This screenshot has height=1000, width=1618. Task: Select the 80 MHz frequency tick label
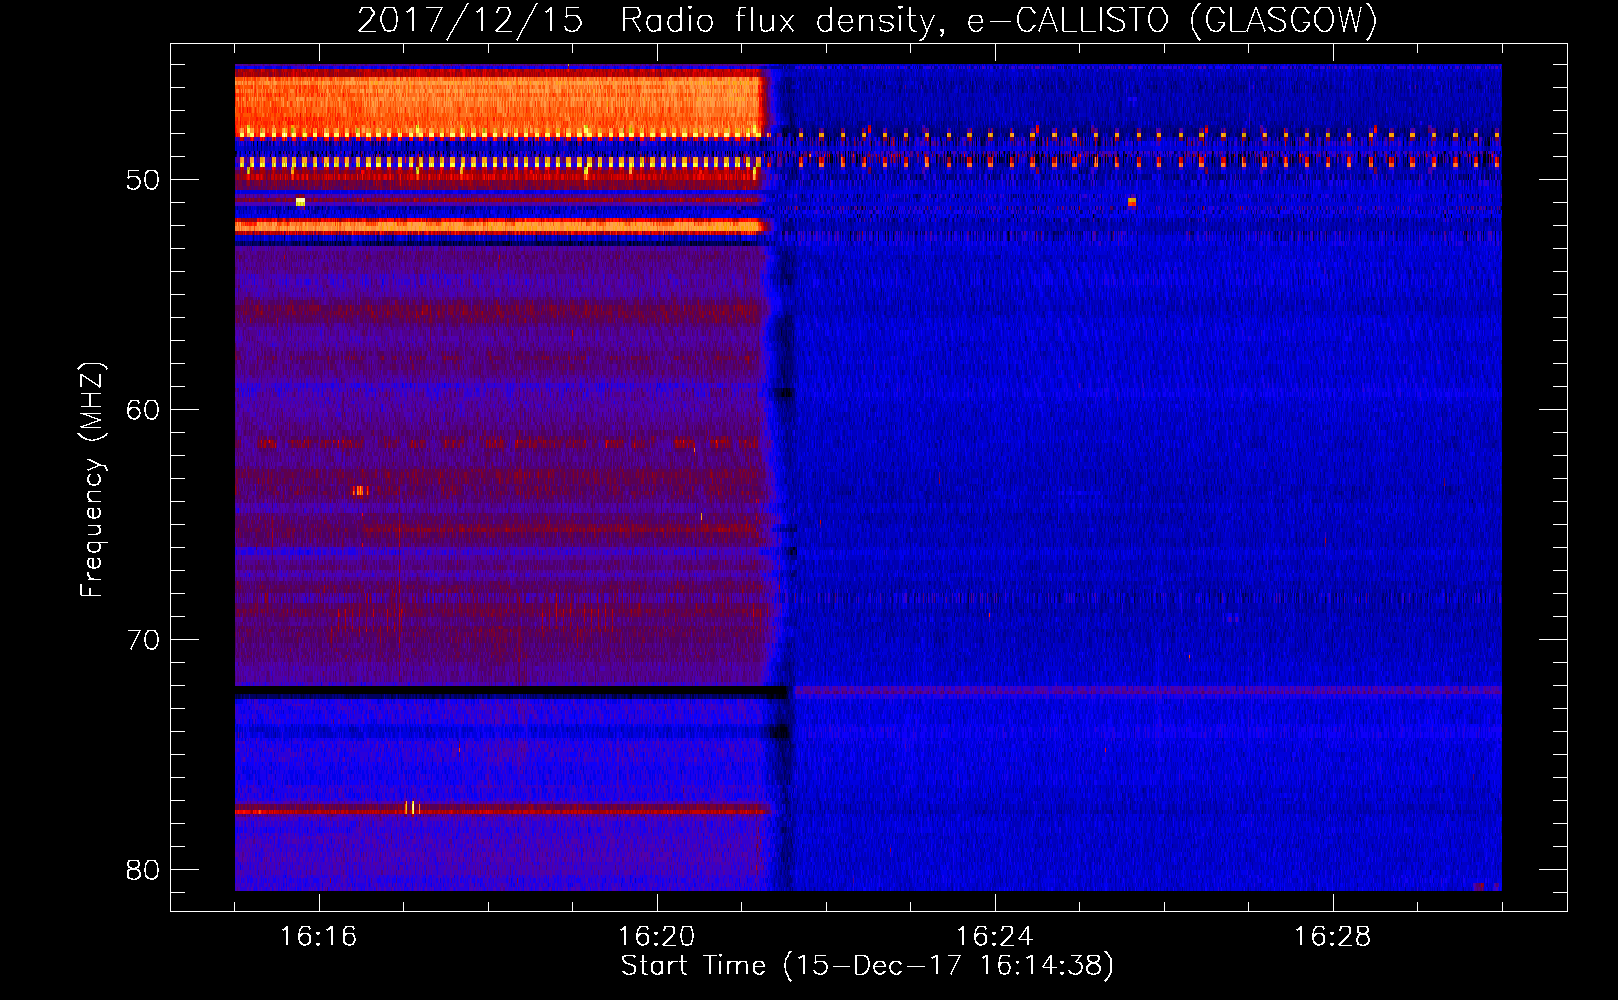tap(143, 870)
